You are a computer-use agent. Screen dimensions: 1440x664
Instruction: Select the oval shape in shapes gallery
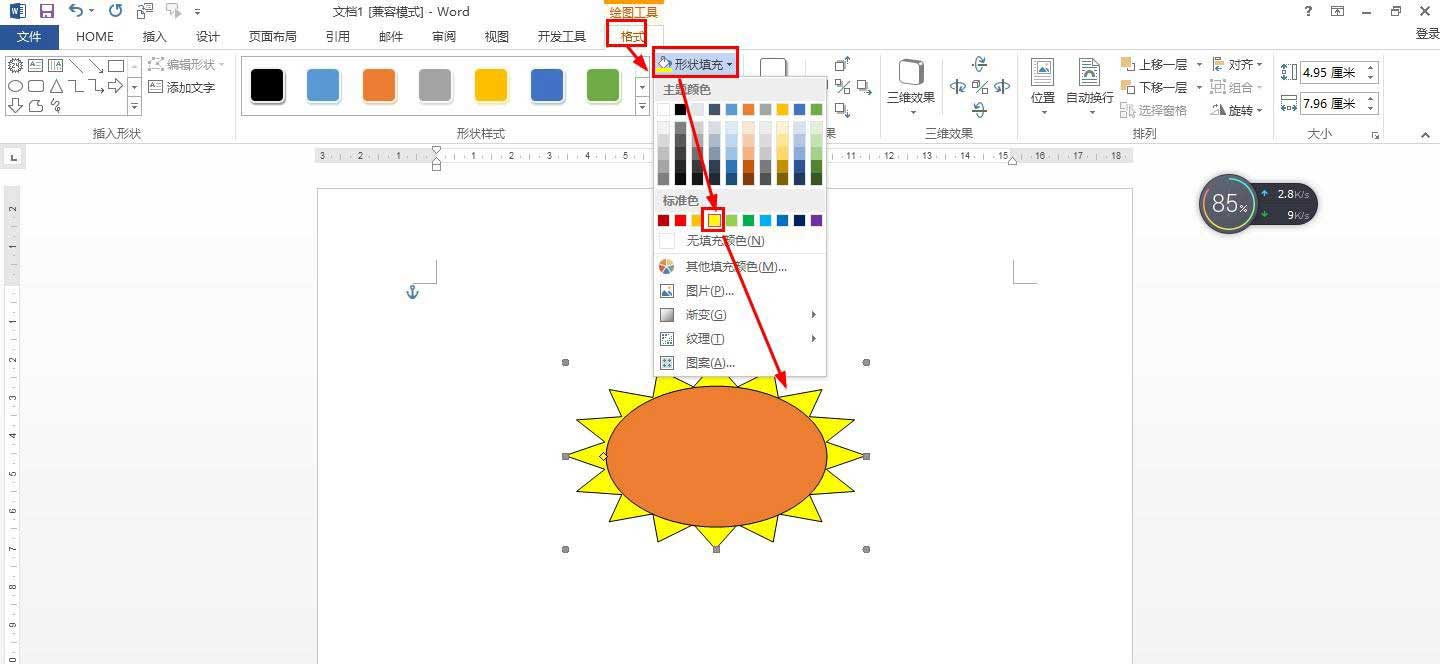click(15, 86)
